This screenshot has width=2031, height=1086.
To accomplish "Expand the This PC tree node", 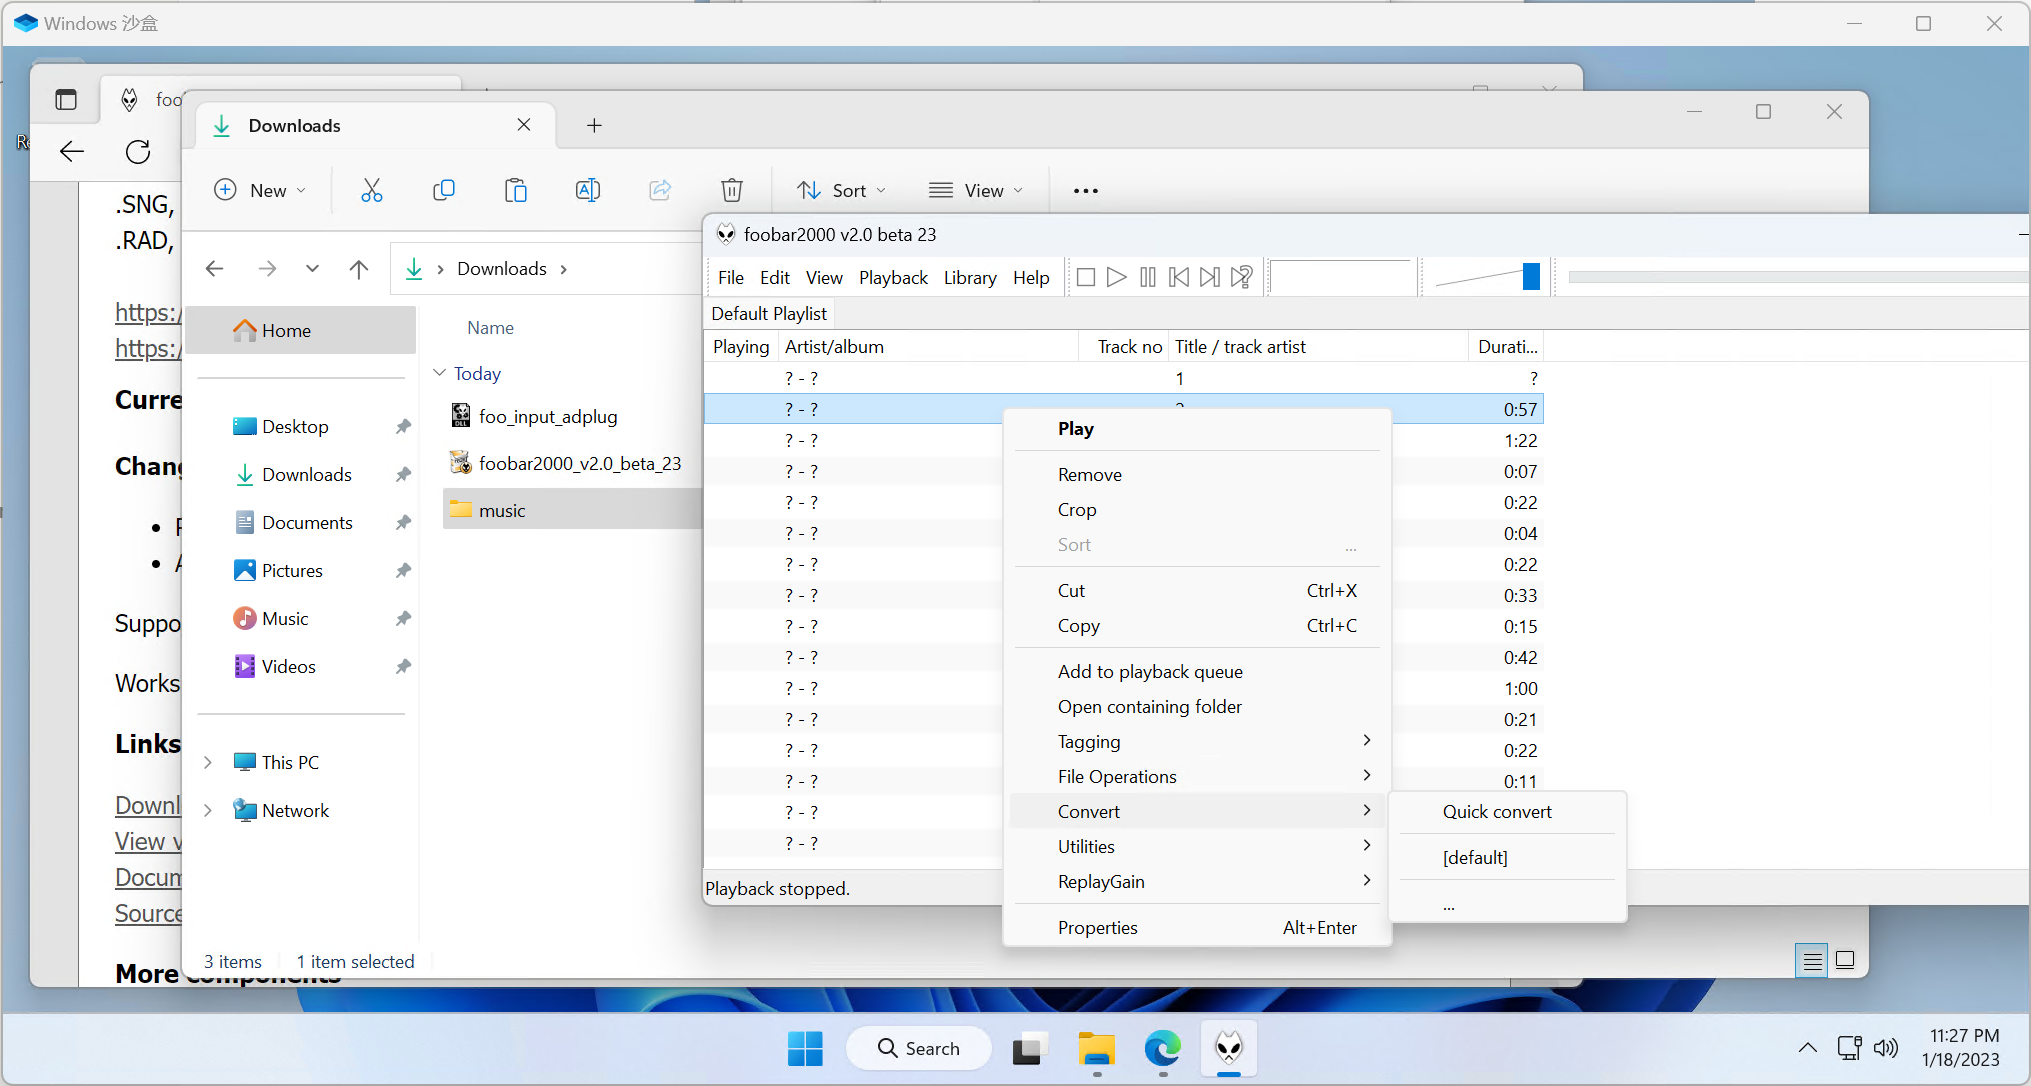I will (x=208, y=762).
